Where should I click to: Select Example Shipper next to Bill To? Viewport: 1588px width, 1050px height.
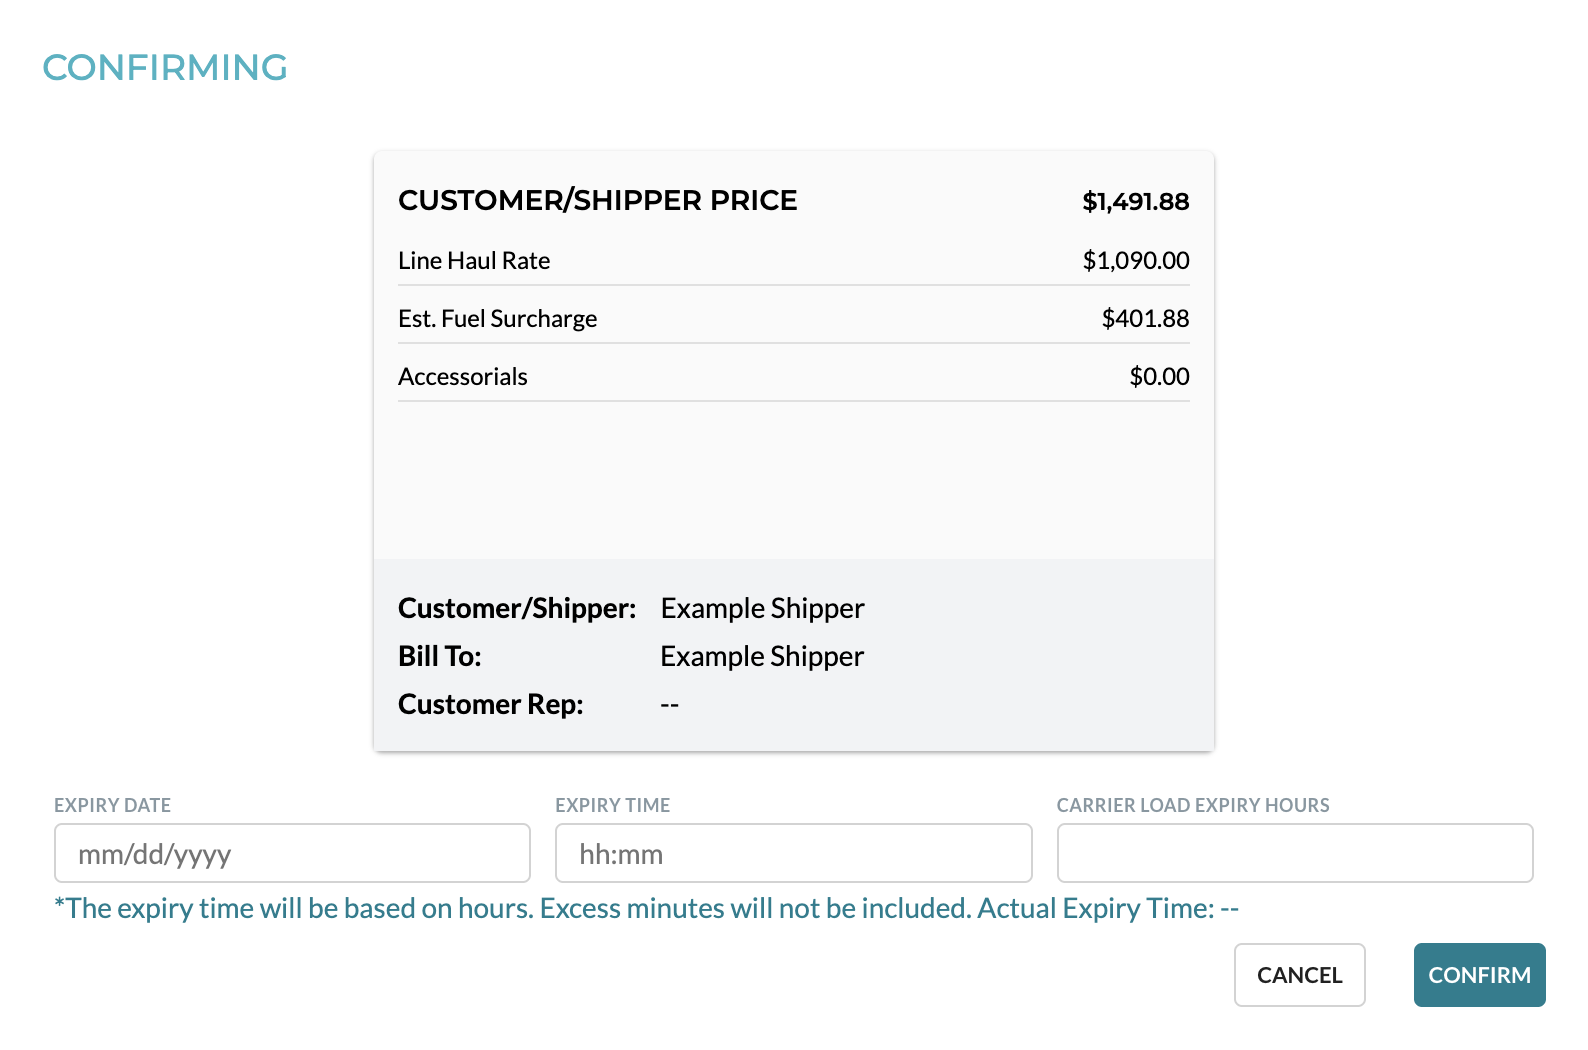[762, 656]
